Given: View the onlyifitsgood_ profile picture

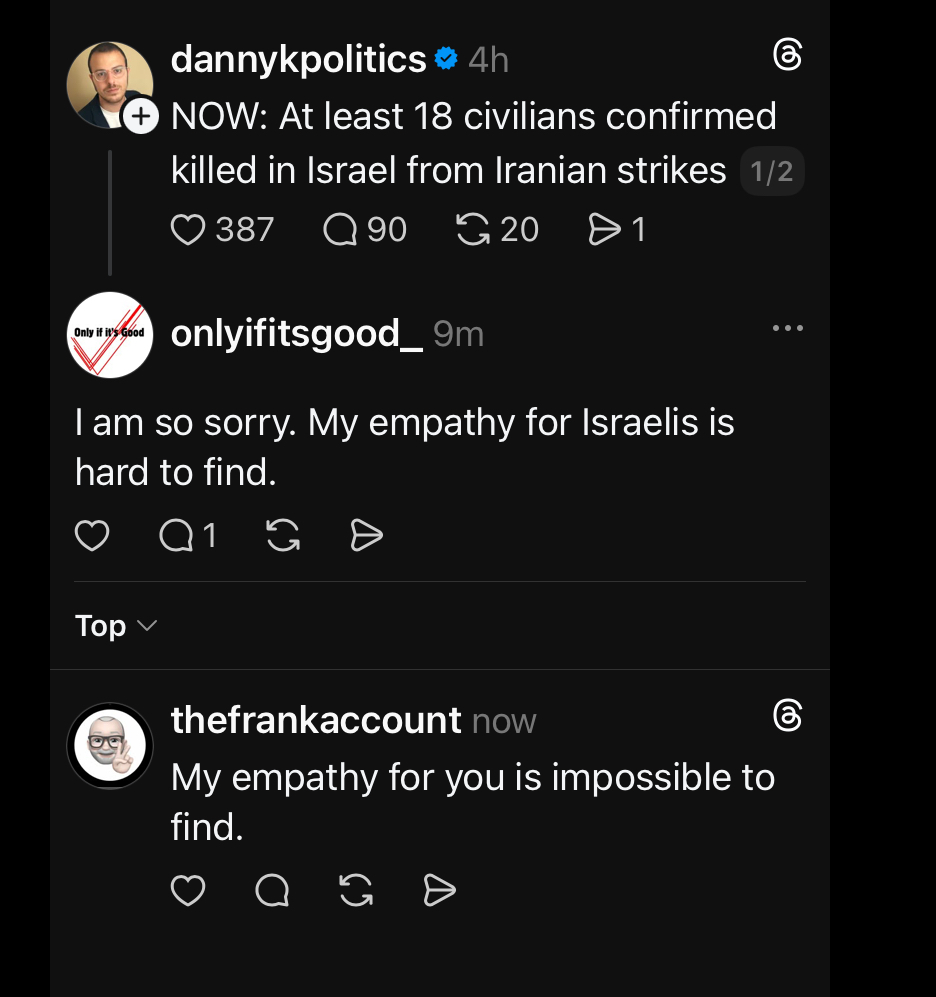Looking at the screenshot, I should click(110, 334).
